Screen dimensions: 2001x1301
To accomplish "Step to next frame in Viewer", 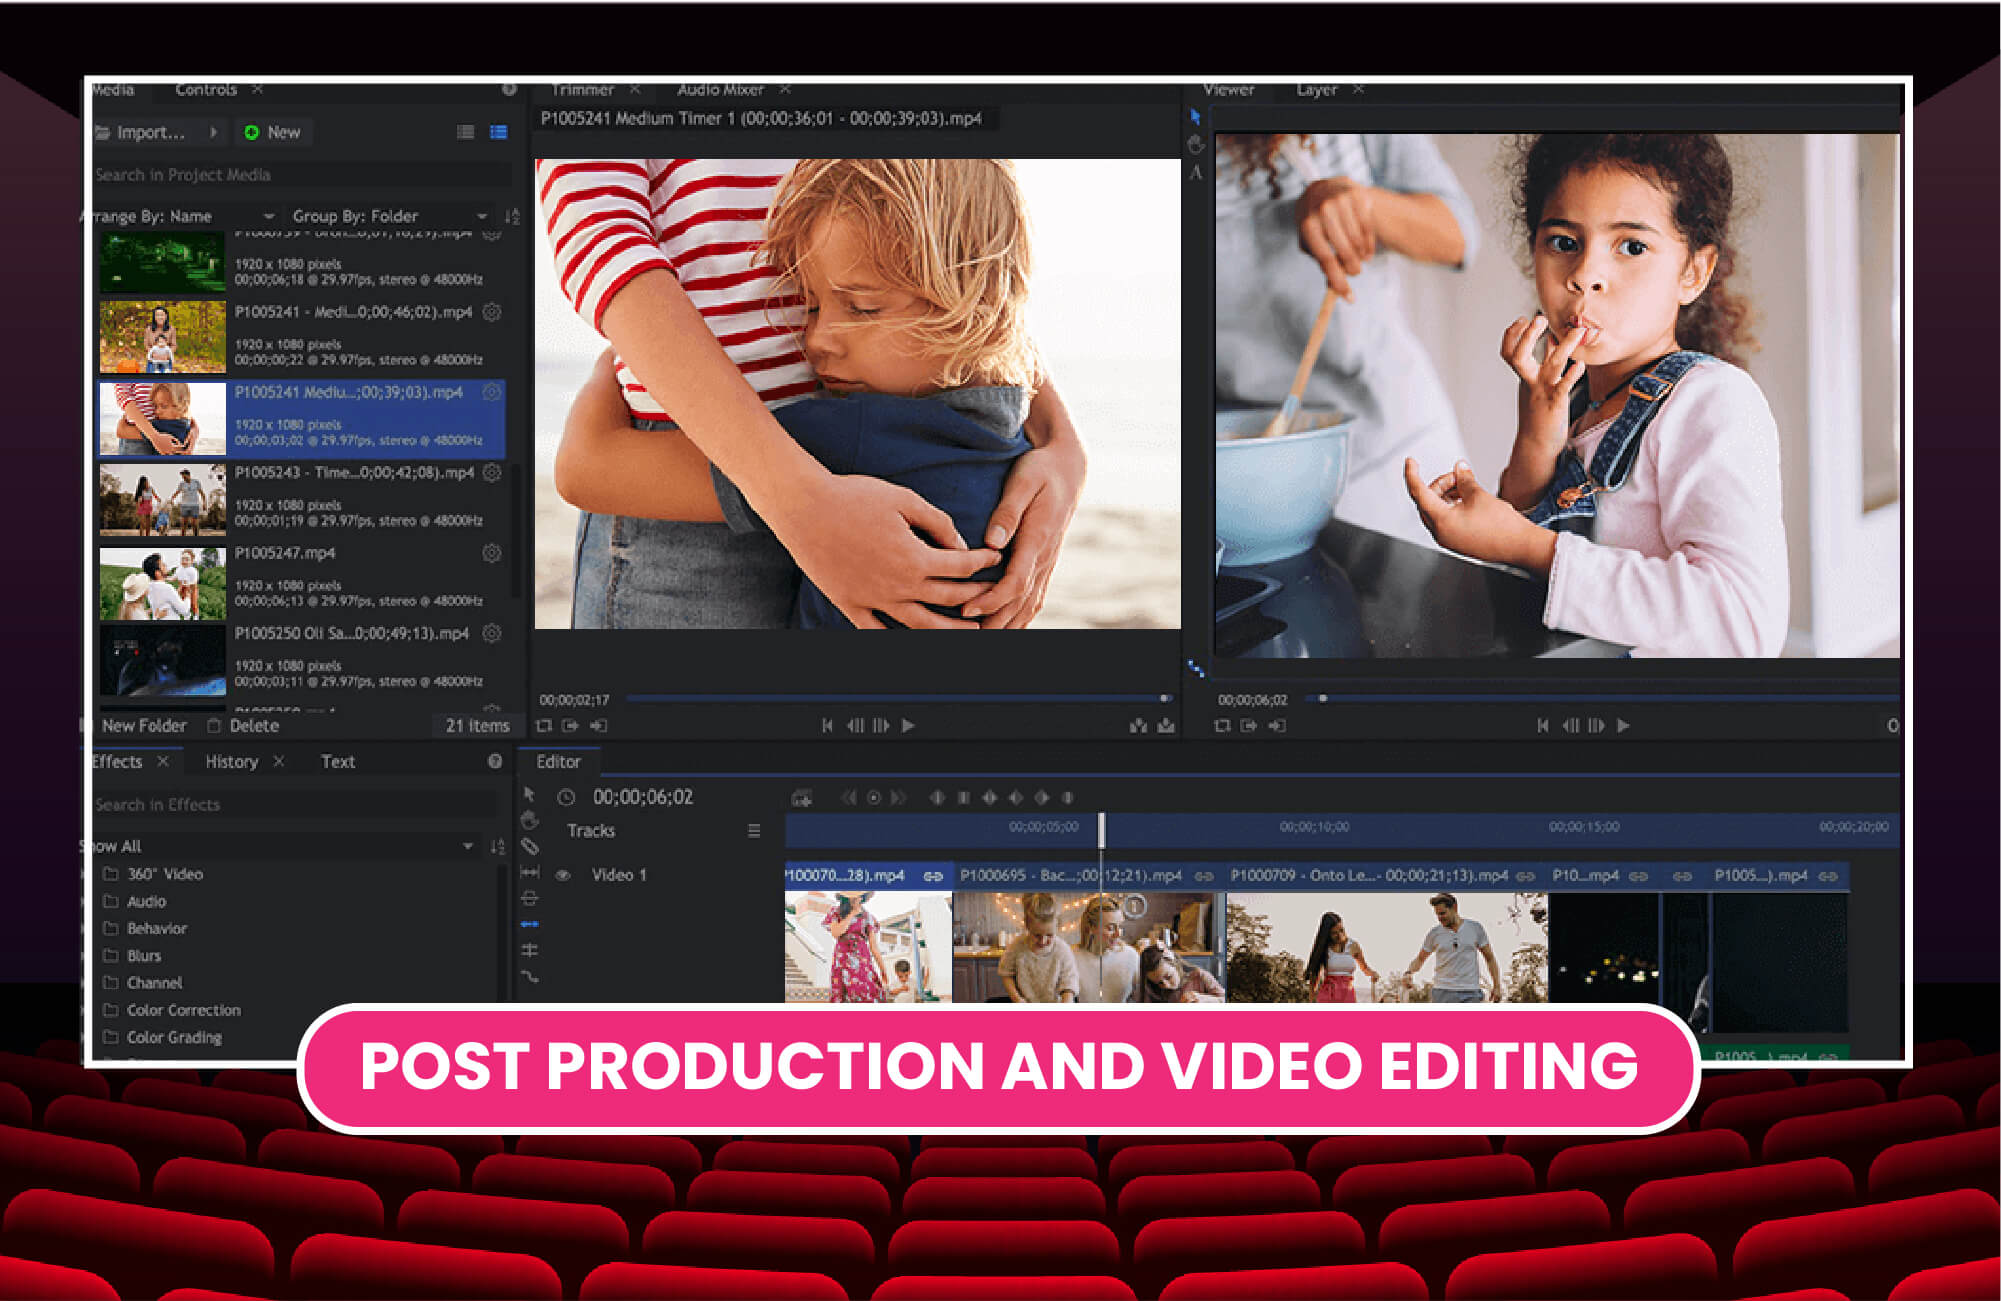I will tap(1596, 725).
